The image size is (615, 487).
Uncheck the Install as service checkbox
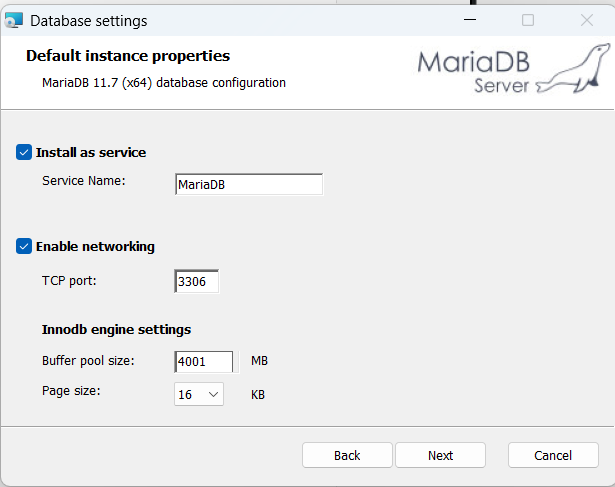[x=24, y=152]
